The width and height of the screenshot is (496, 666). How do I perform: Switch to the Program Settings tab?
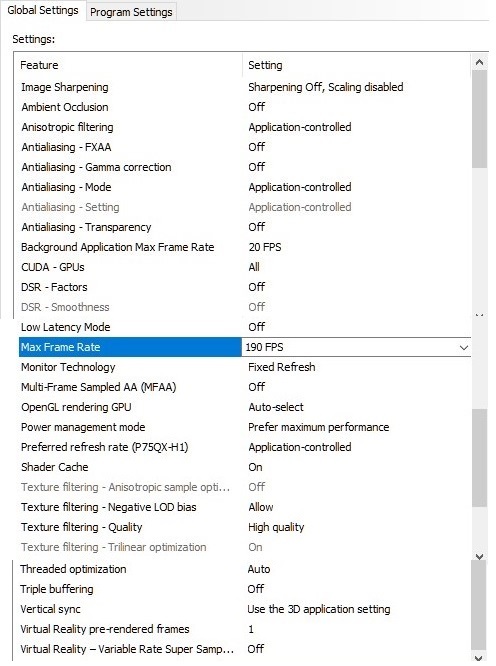(x=131, y=12)
